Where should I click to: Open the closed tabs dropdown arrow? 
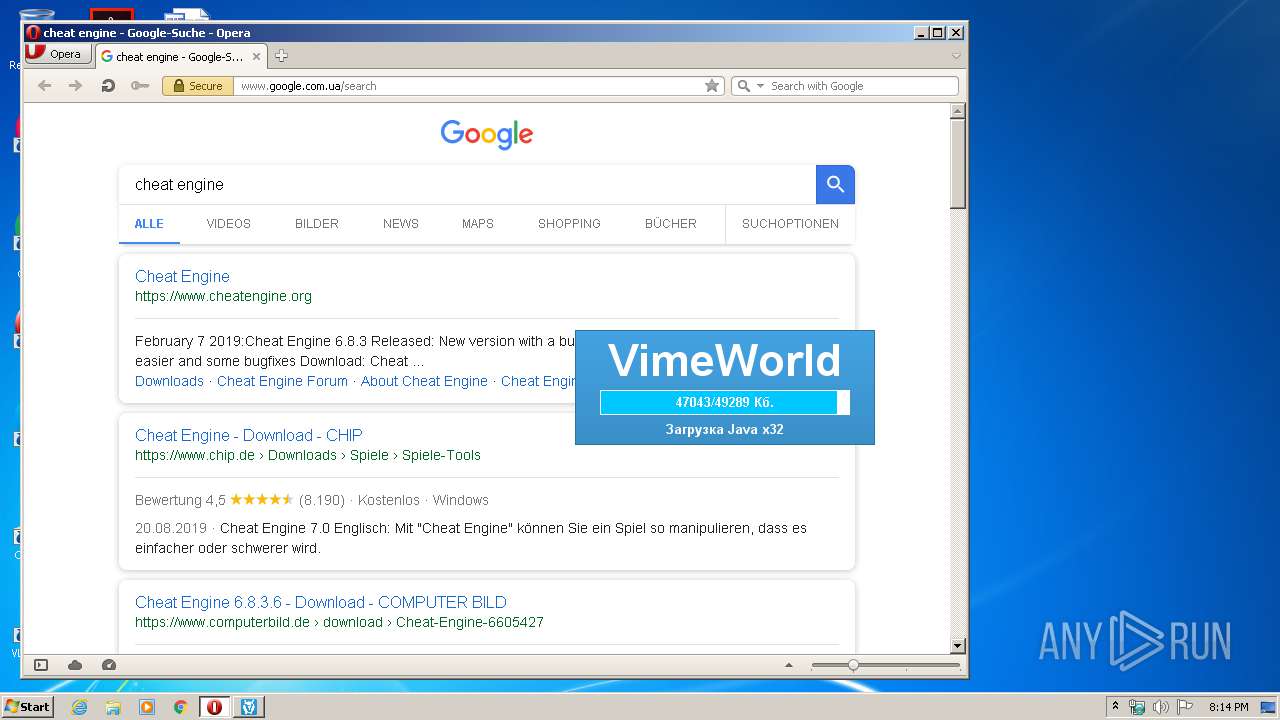click(x=956, y=56)
